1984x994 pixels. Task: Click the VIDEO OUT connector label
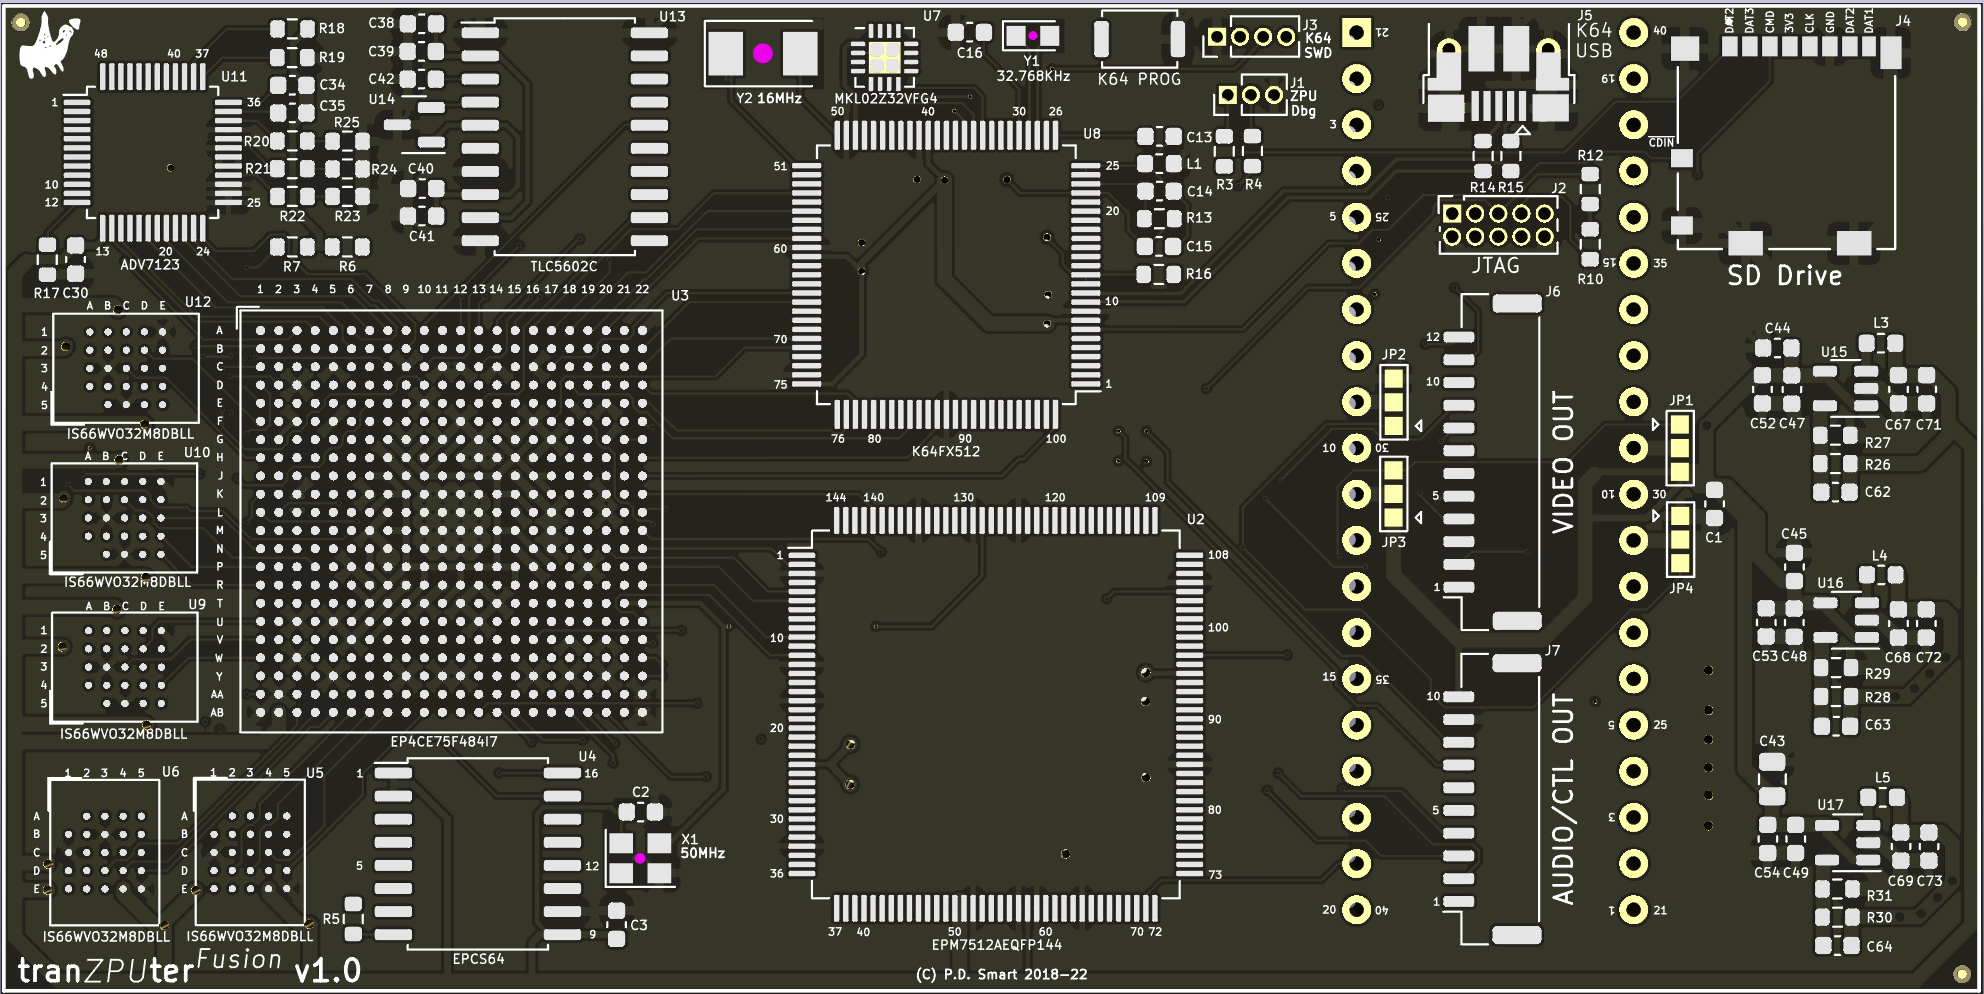tap(1563, 462)
